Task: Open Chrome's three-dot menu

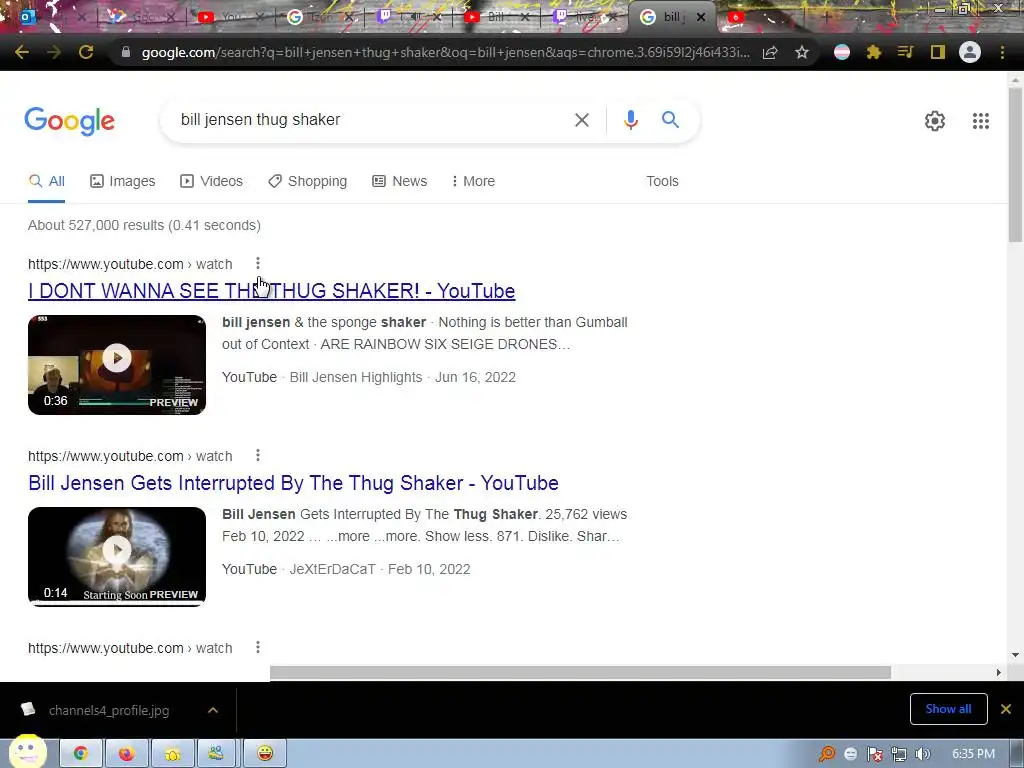Action: [1002, 52]
